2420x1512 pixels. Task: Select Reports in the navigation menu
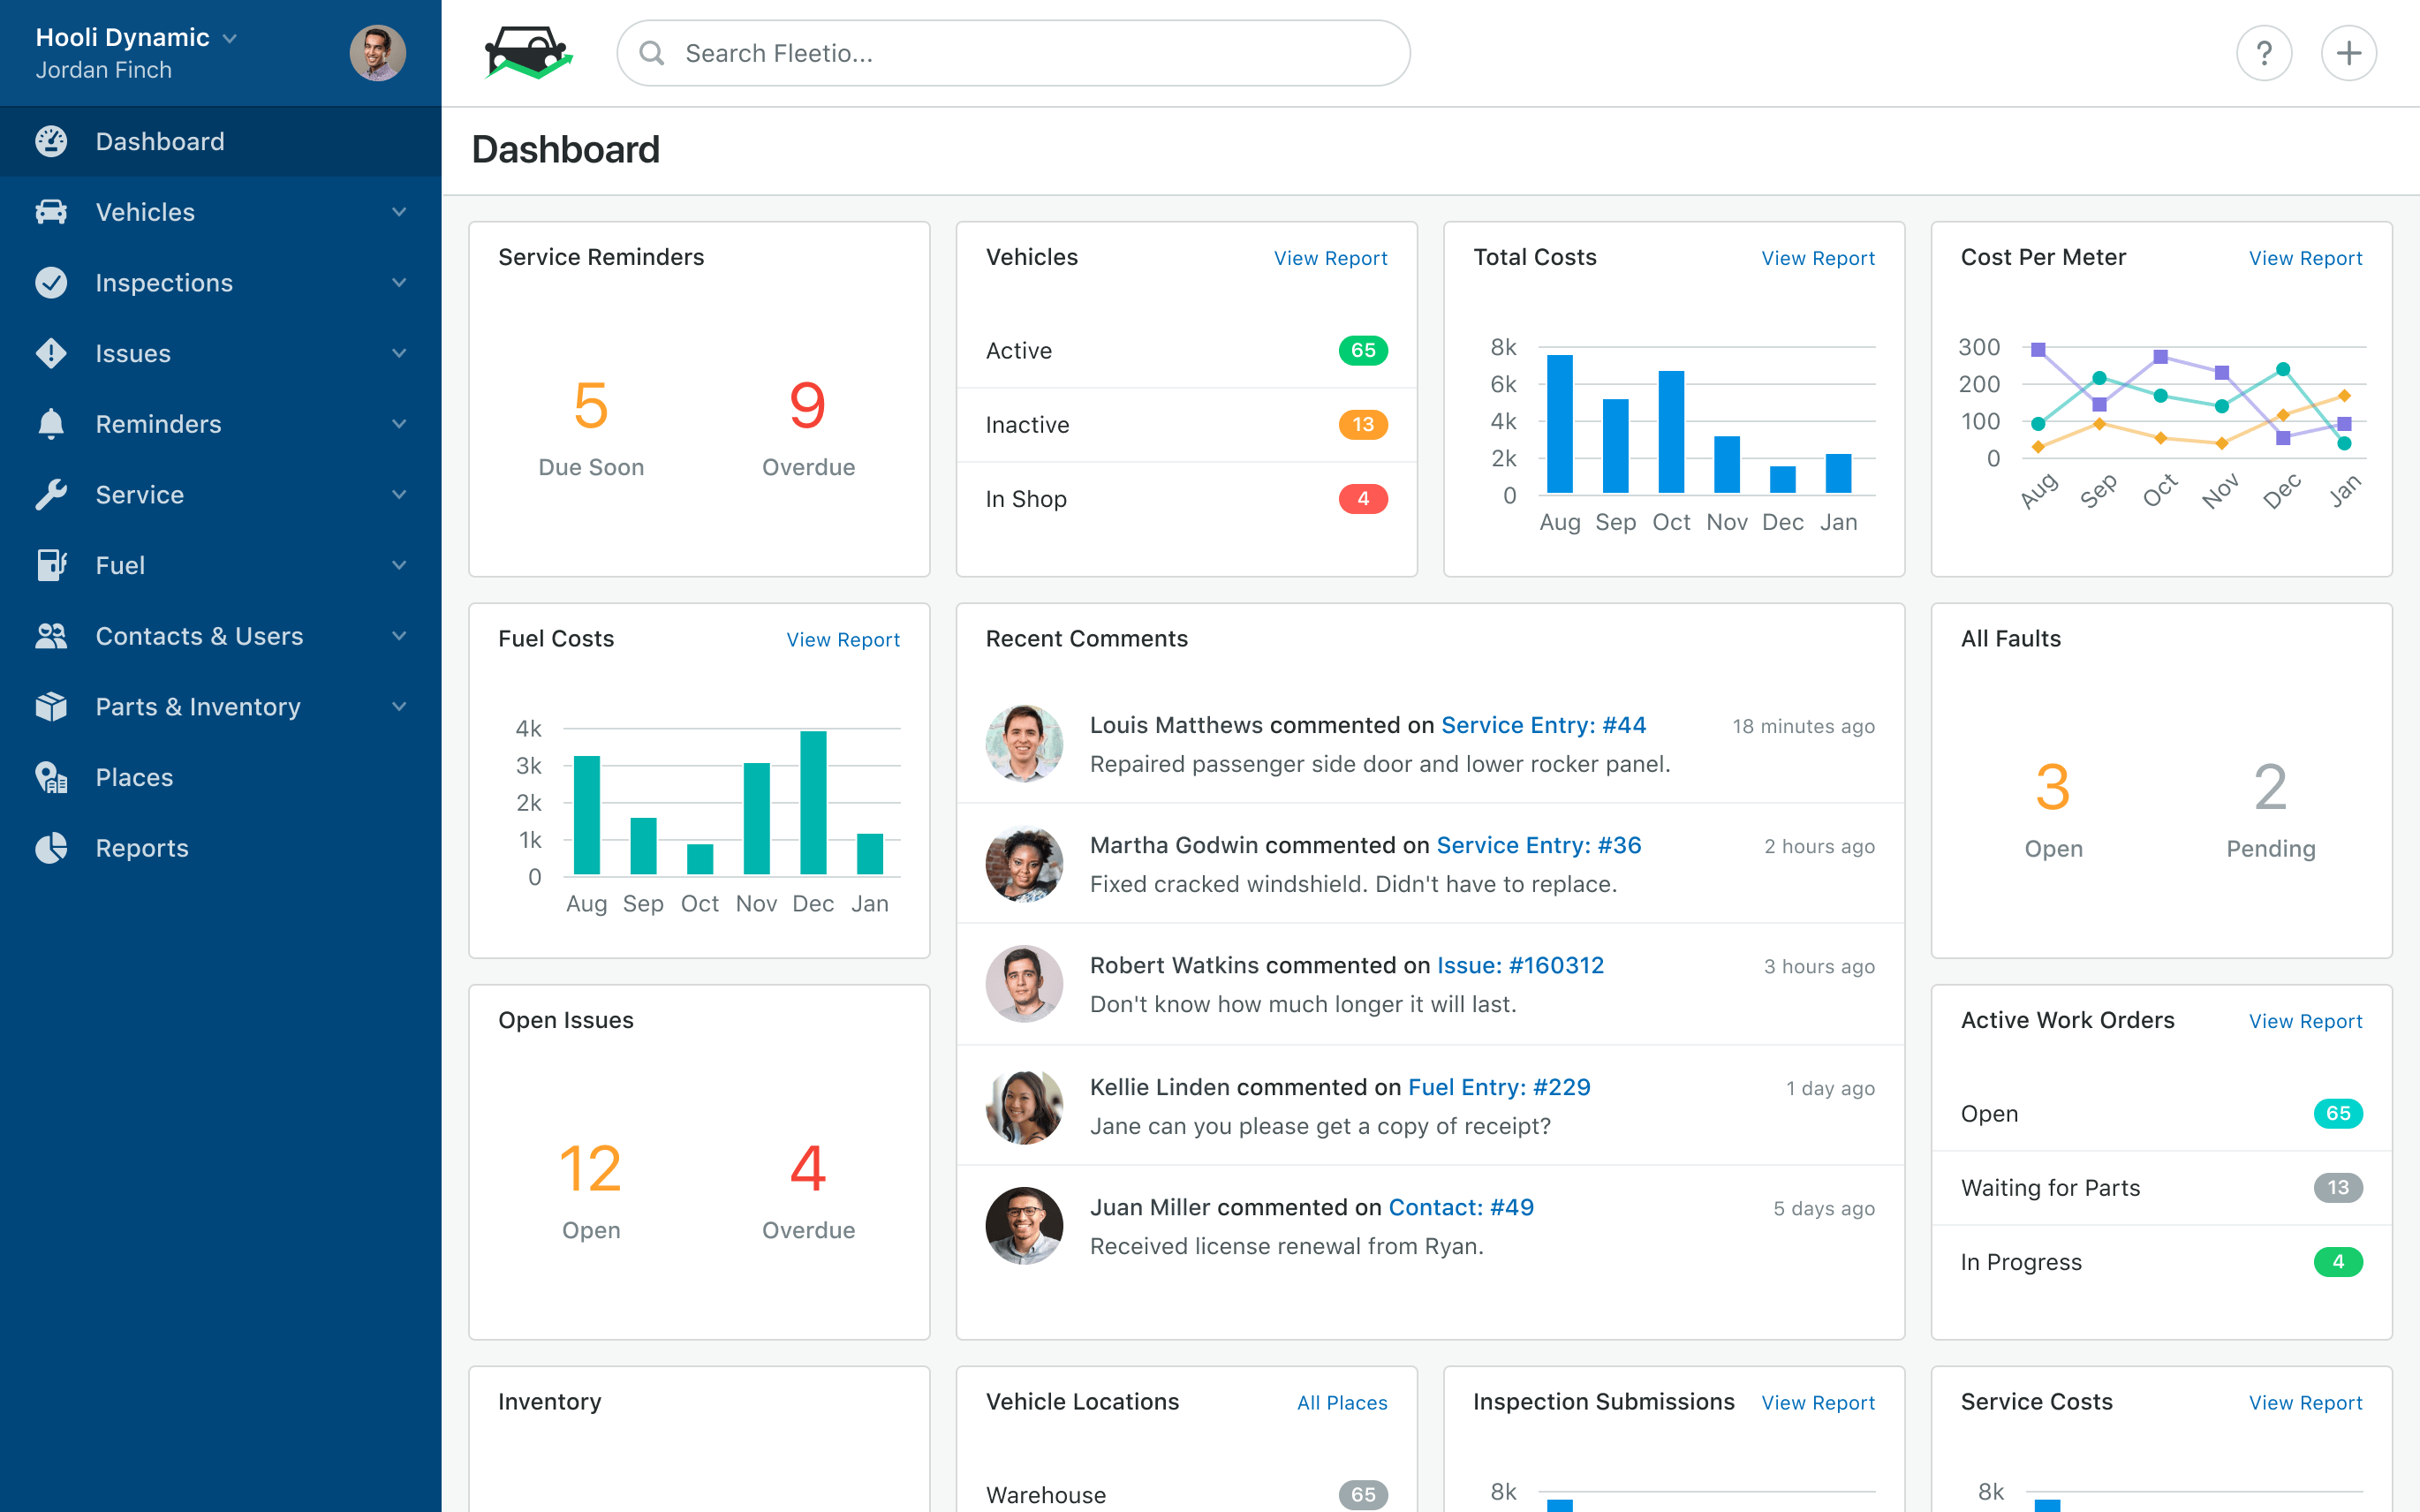click(141, 847)
